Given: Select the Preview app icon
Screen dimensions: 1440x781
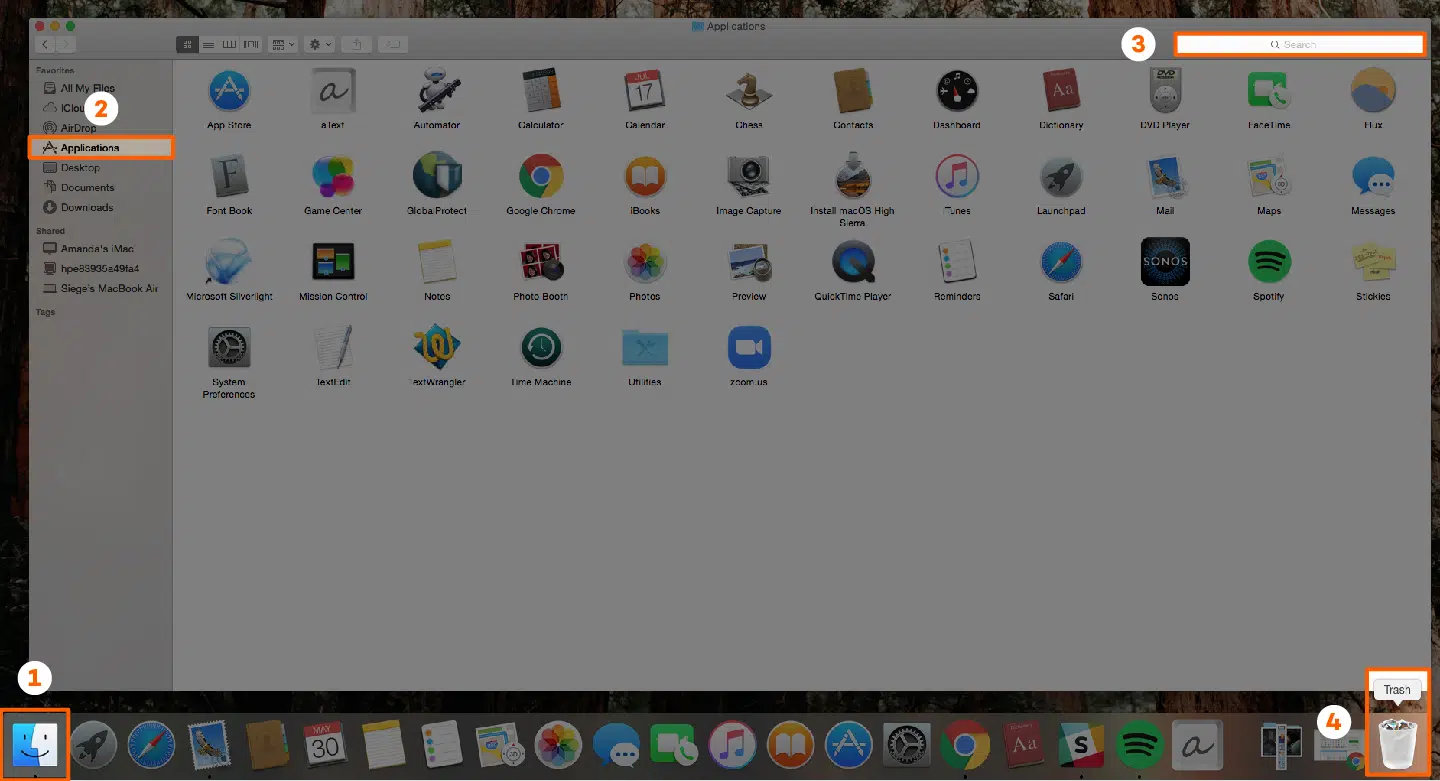Looking at the screenshot, I should [x=749, y=262].
